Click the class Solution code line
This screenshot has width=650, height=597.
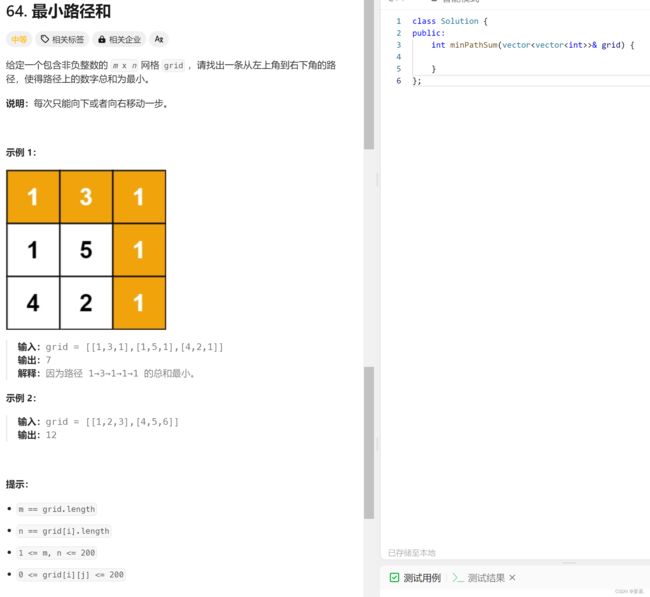pos(450,21)
